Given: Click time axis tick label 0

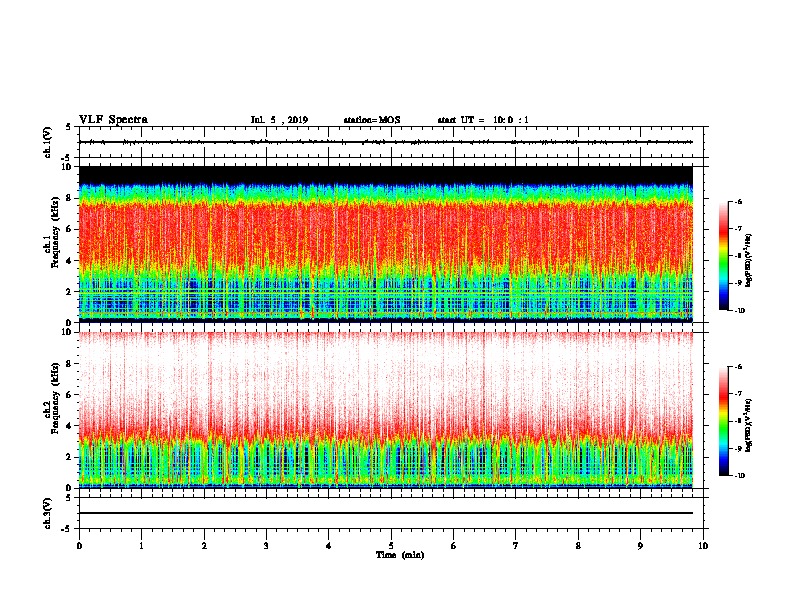Looking at the screenshot, I should [79, 546].
